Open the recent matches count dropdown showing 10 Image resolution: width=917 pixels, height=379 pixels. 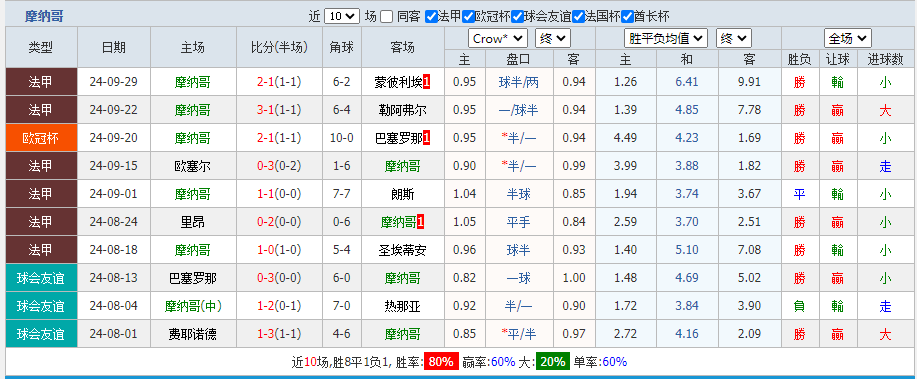pos(342,16)
